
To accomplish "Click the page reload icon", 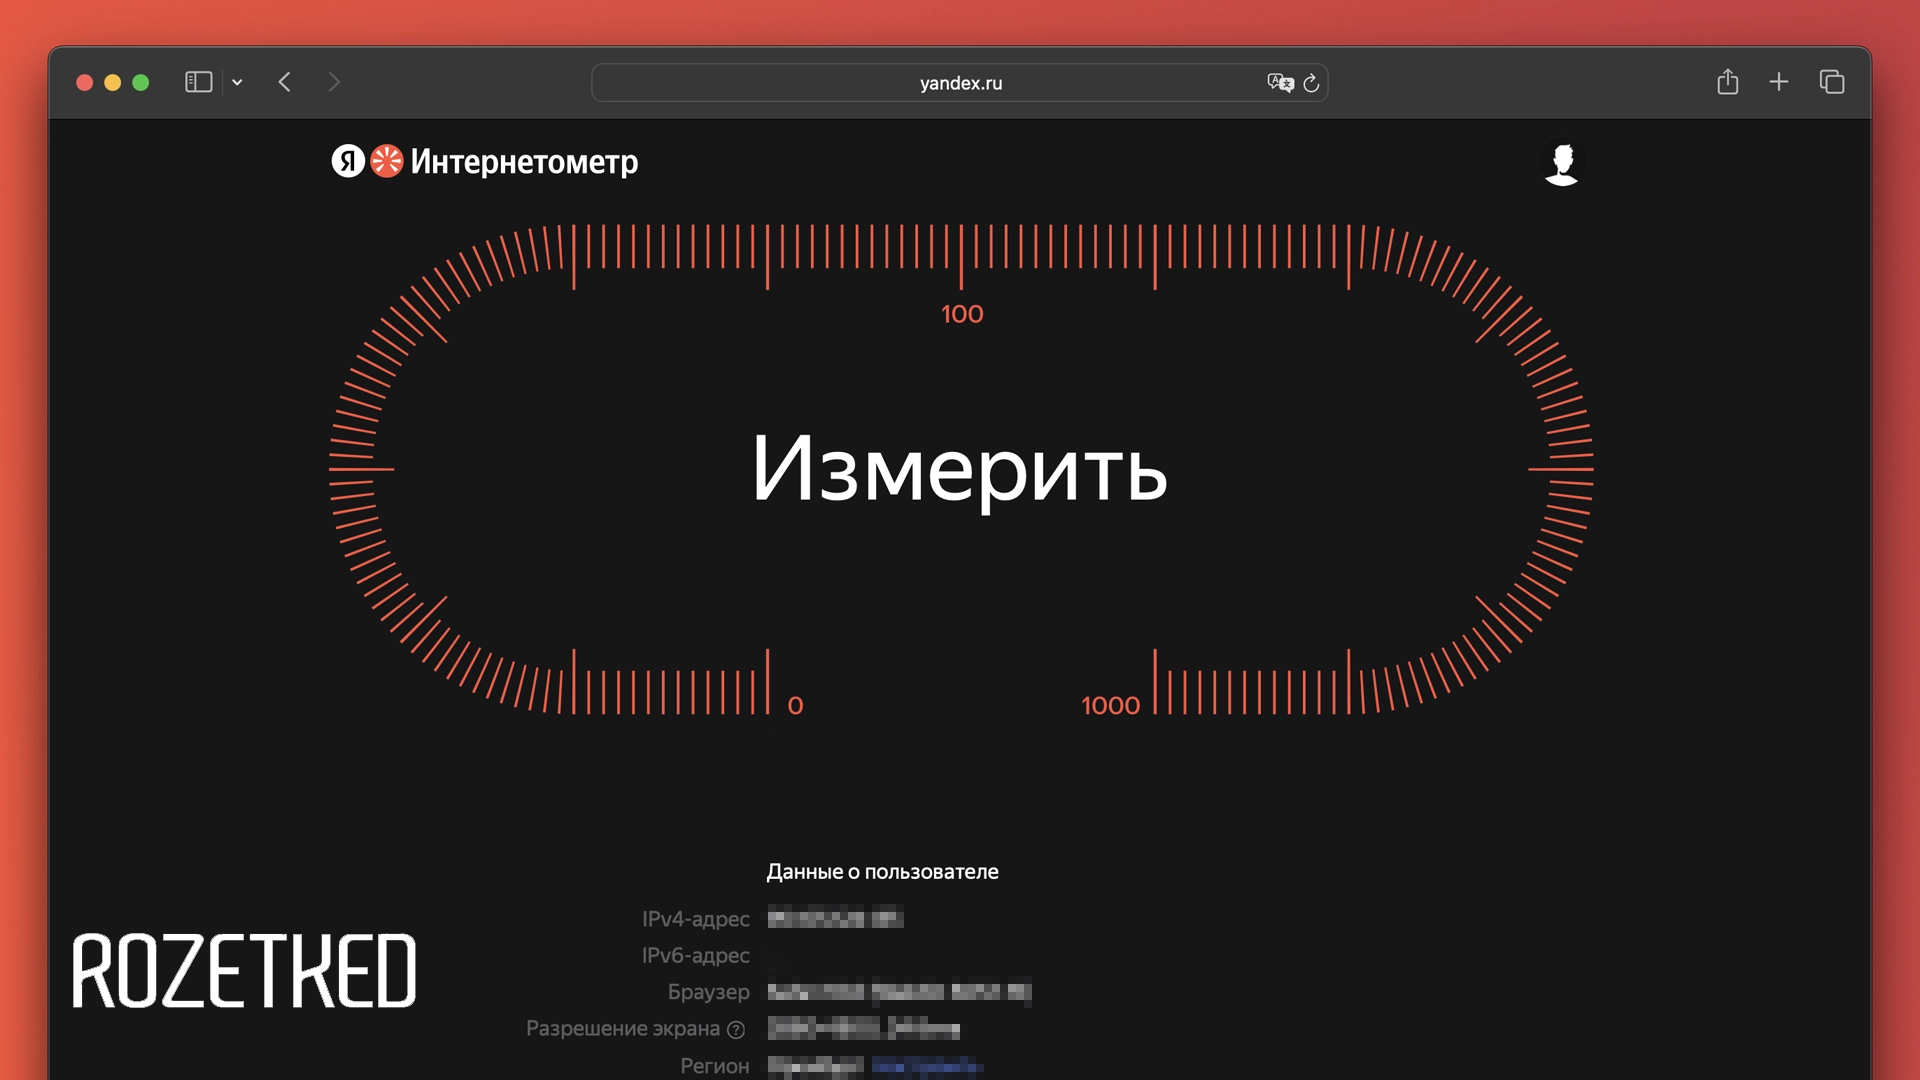I will pos(1311,83).
